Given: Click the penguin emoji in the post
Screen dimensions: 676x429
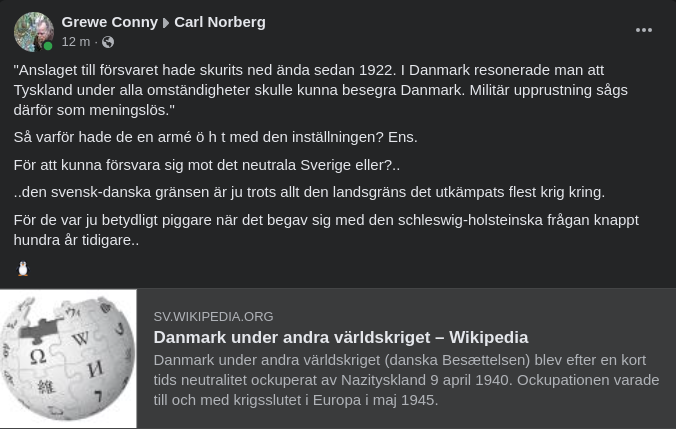Looking at the screenshot, I should [x=23, y=268].
